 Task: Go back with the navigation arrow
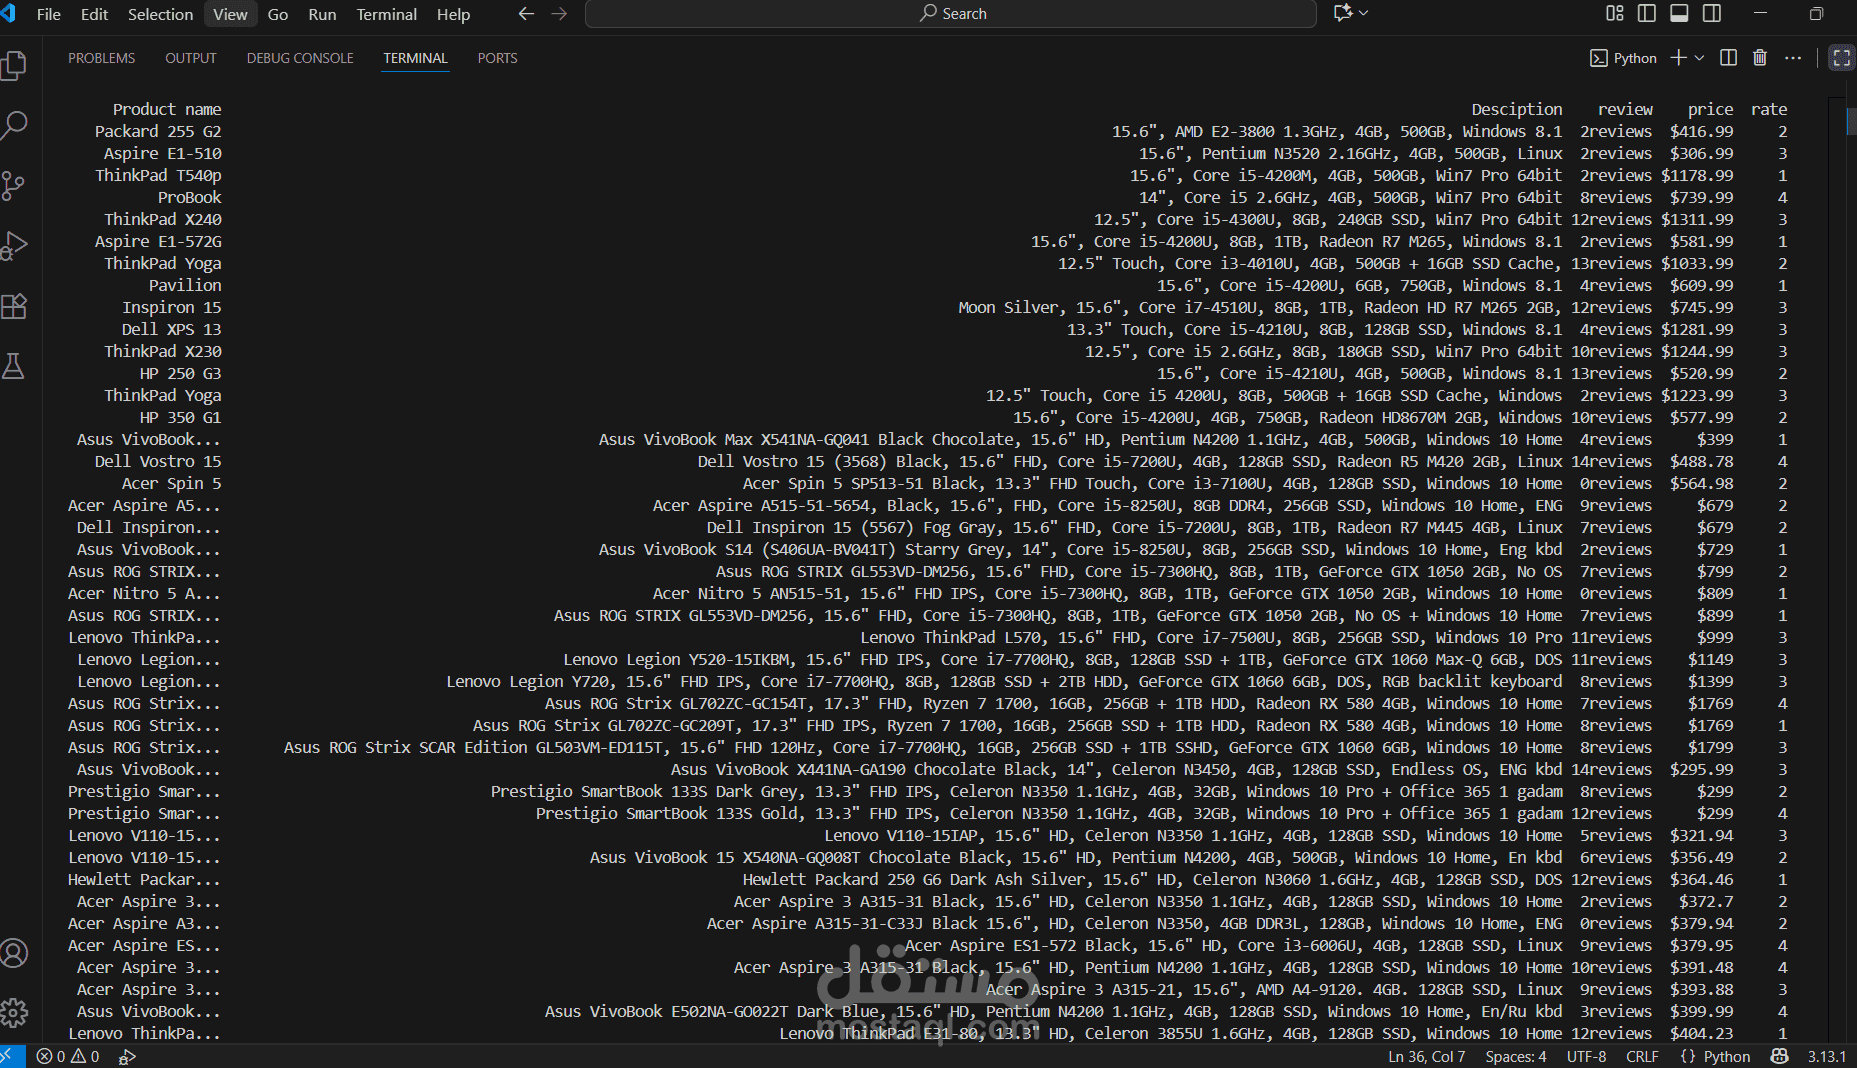coord(526,14)
